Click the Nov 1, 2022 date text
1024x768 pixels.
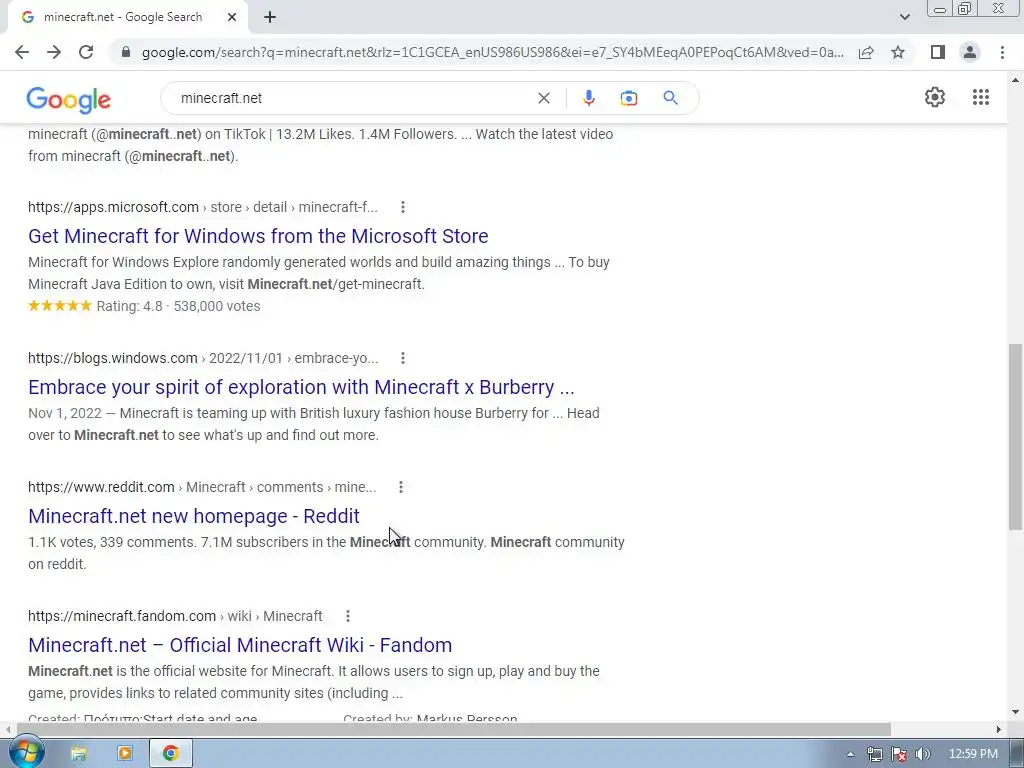tap(65, 413)
